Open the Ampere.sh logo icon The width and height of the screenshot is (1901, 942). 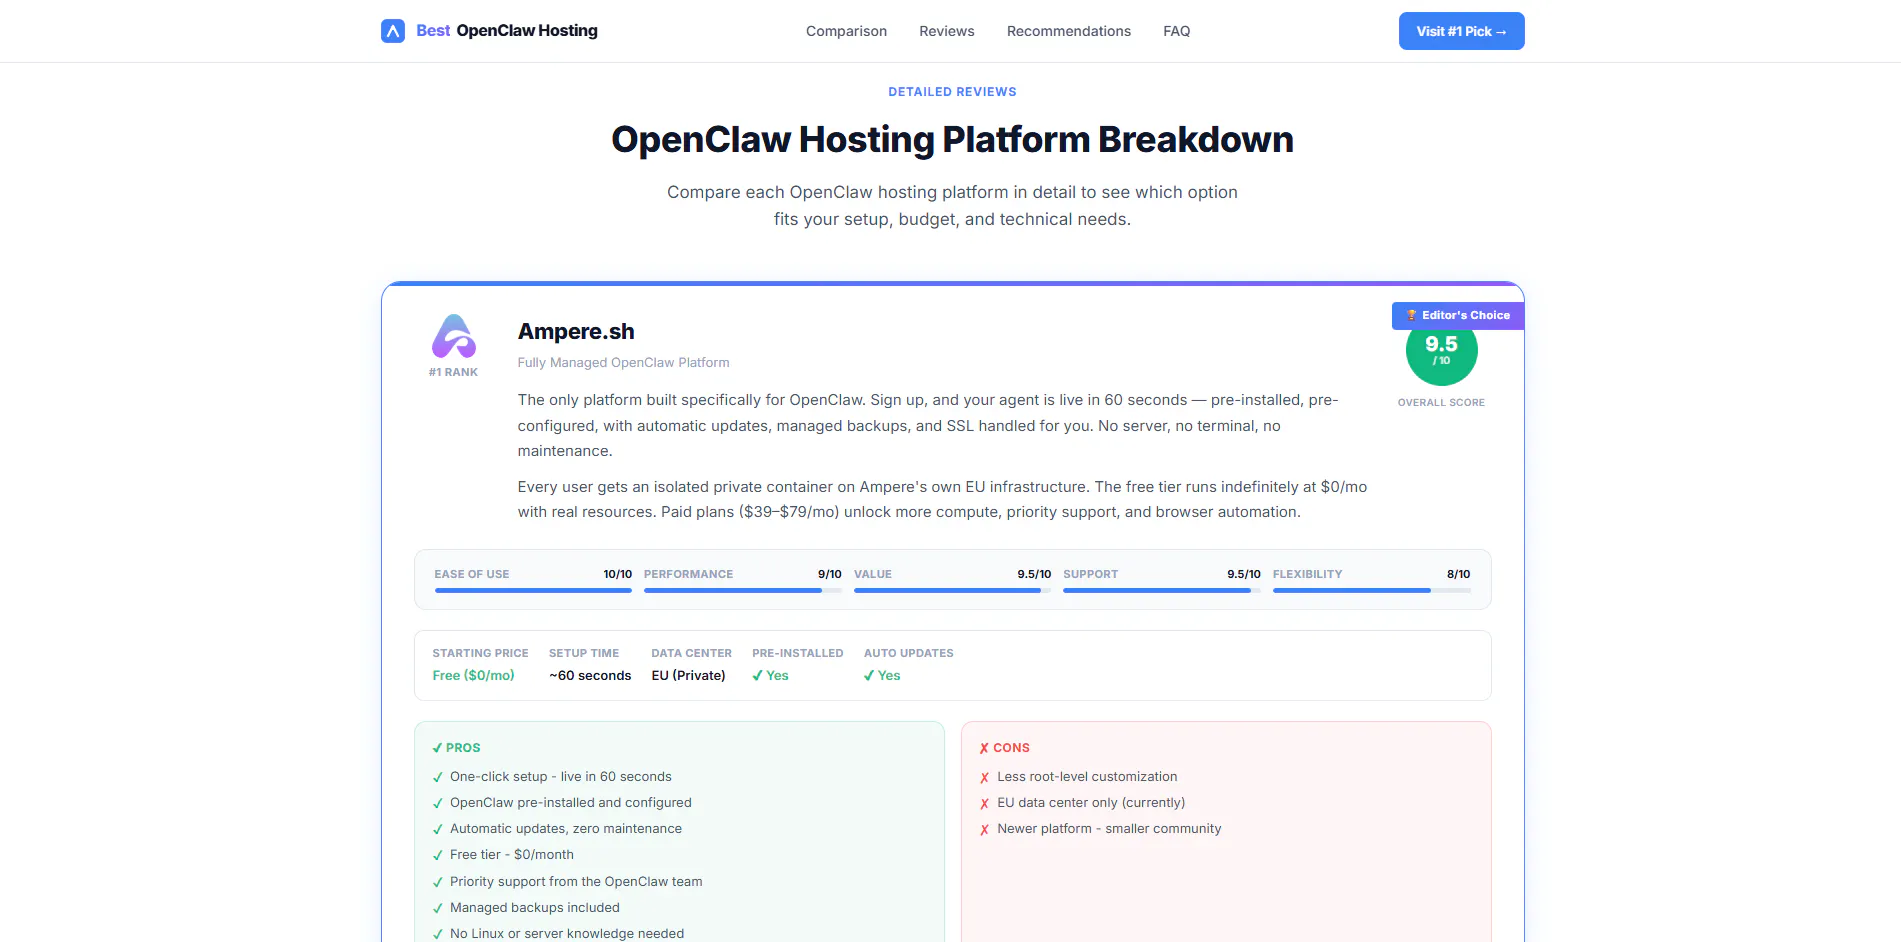(453, 336)
